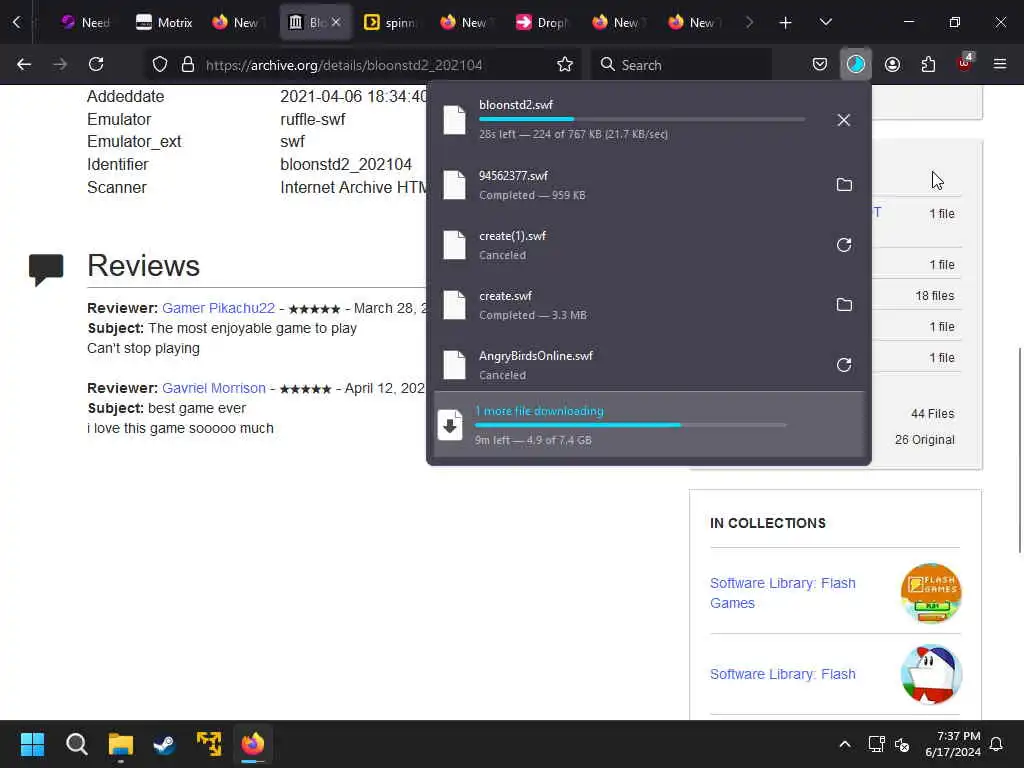The width and height of the screenshot is (1024, 768).
Task: Click the 26 Original text
Action: pos(924,440)
